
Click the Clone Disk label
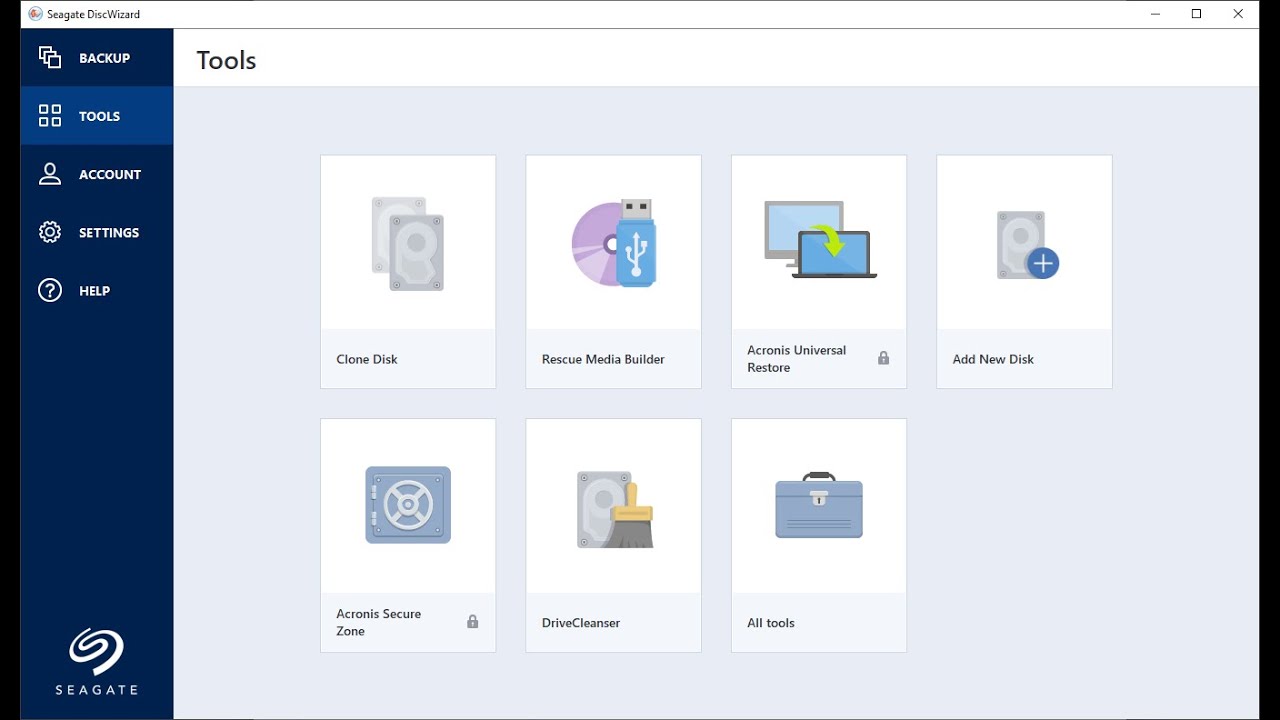pyautogui.click(x=367, y=359)
